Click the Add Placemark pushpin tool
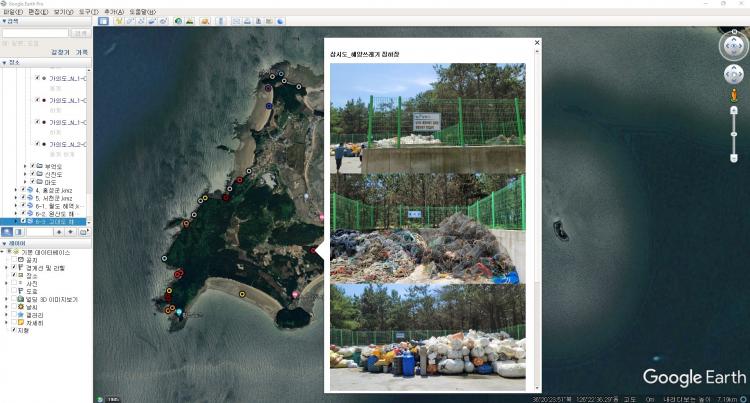750x403 pixels. (119, 21)
